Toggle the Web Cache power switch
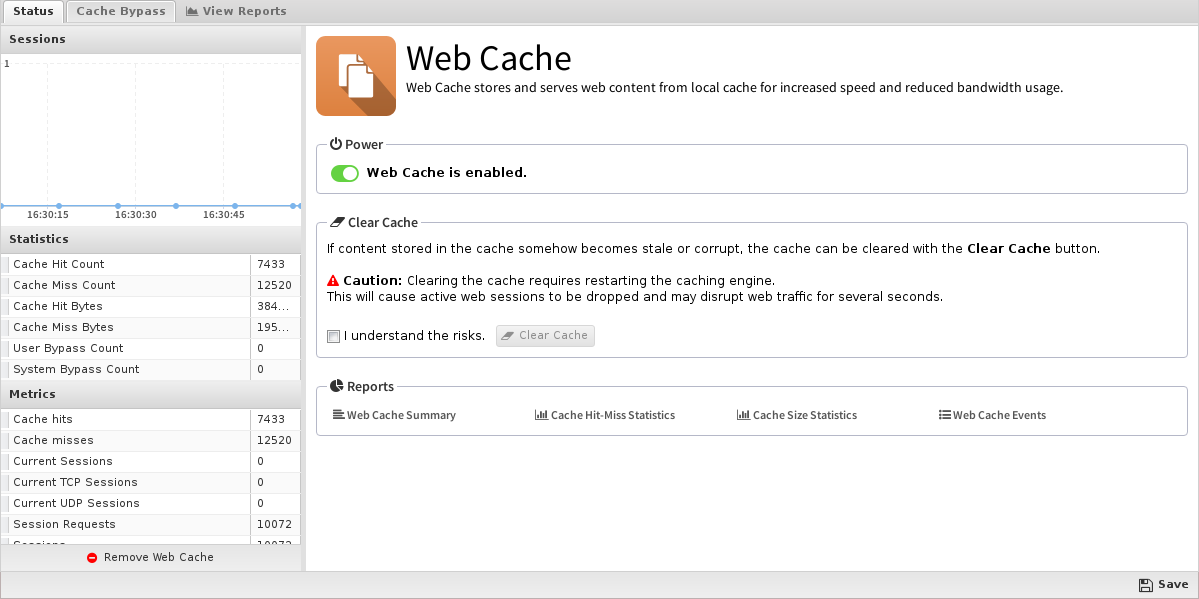The height and width of the screenshot is (599, 1199). [x=345, y=173]
